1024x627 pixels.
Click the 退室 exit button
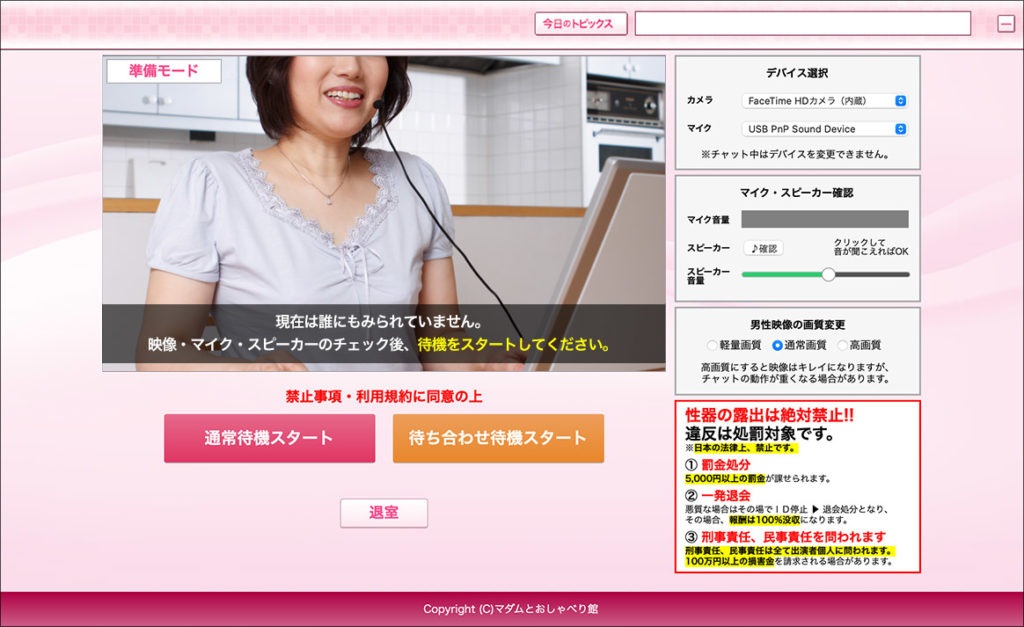[x=384, y=512]
